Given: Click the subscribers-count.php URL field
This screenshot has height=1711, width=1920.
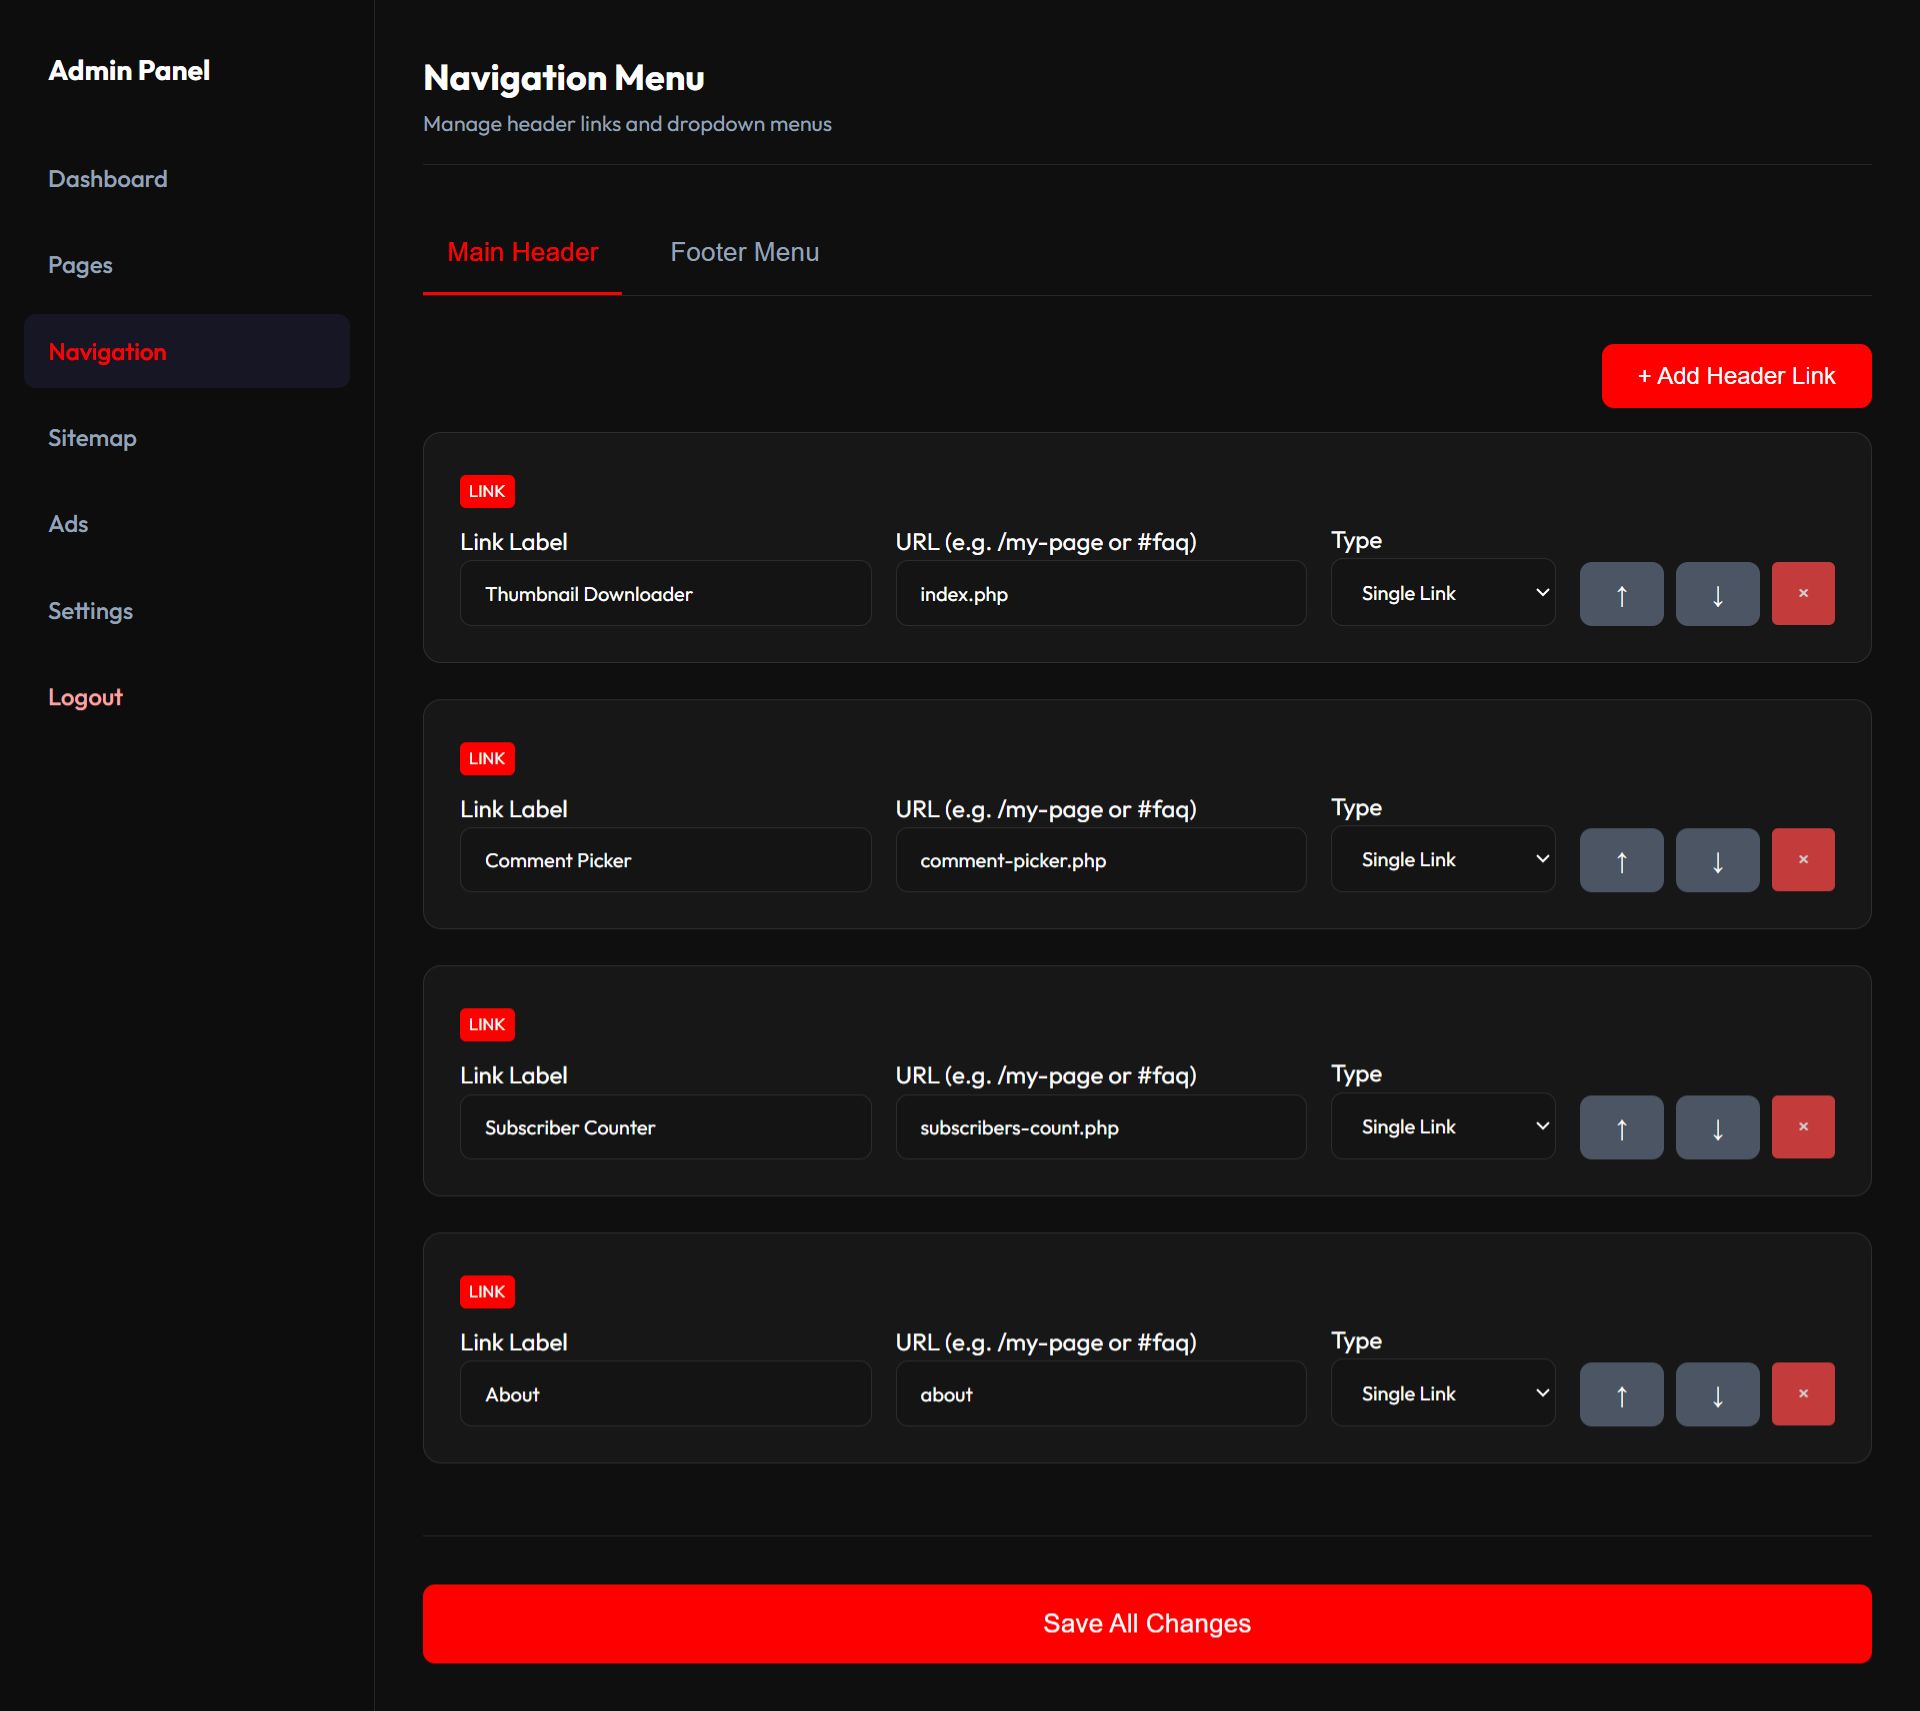Looking at the screenshot, I should [x=1100, y=1127].
